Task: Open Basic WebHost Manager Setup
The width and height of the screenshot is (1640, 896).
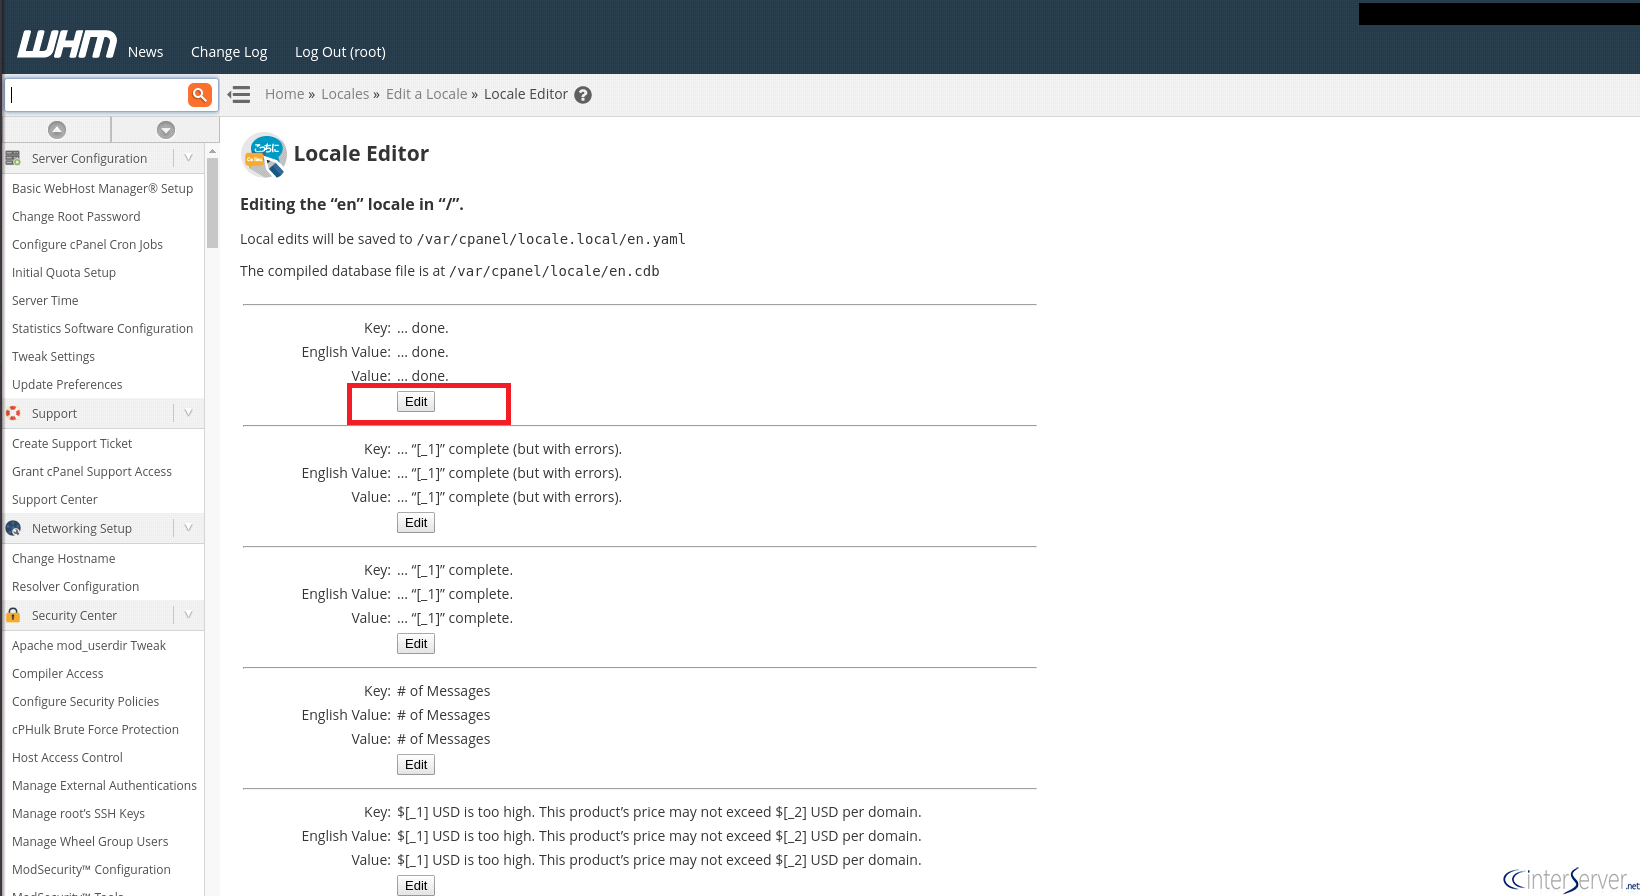Action: [x=102, y=188]
